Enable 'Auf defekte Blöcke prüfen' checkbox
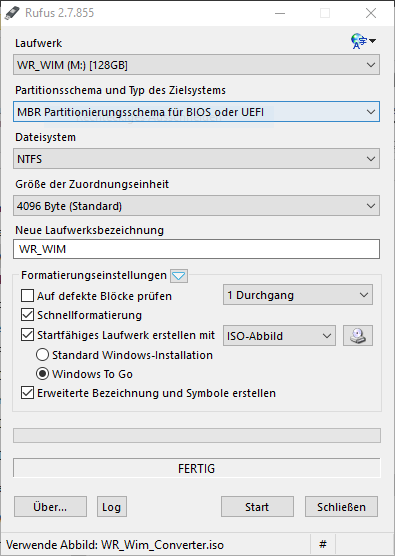The image size is (395, 556). (28, 296)
